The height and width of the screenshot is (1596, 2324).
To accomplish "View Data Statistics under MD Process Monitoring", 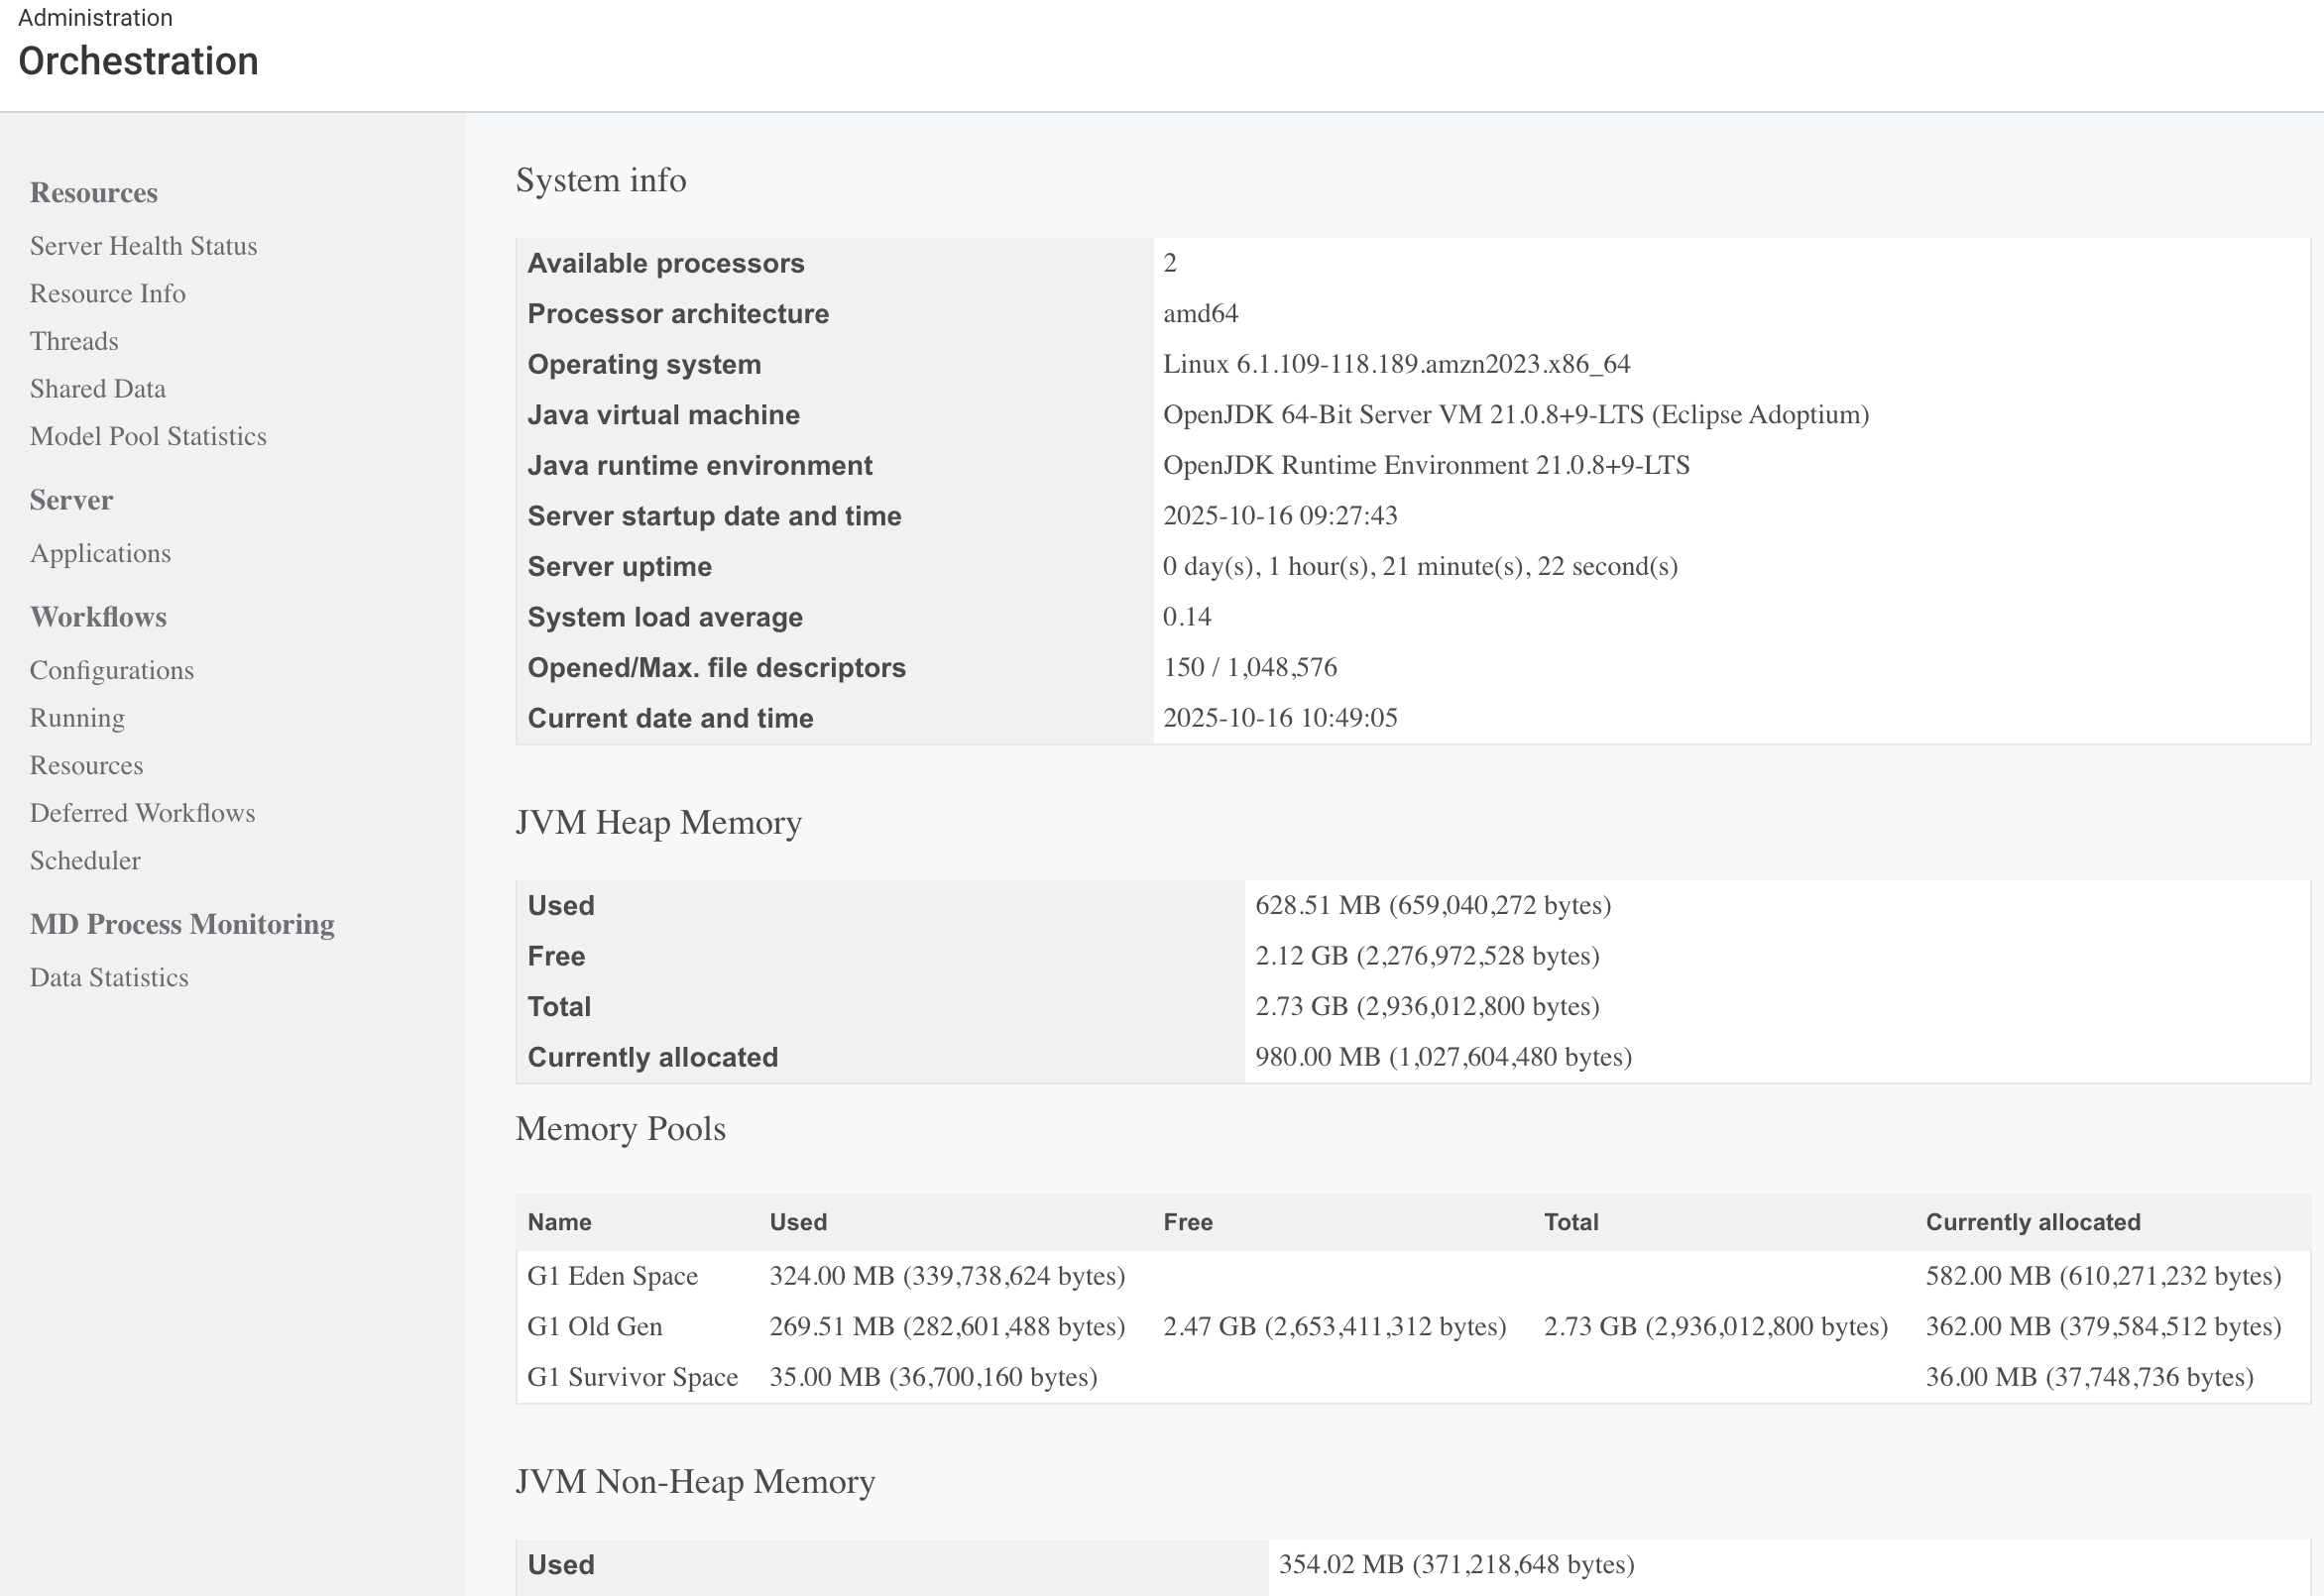I will pyautogui.click(x=109, y=977).
